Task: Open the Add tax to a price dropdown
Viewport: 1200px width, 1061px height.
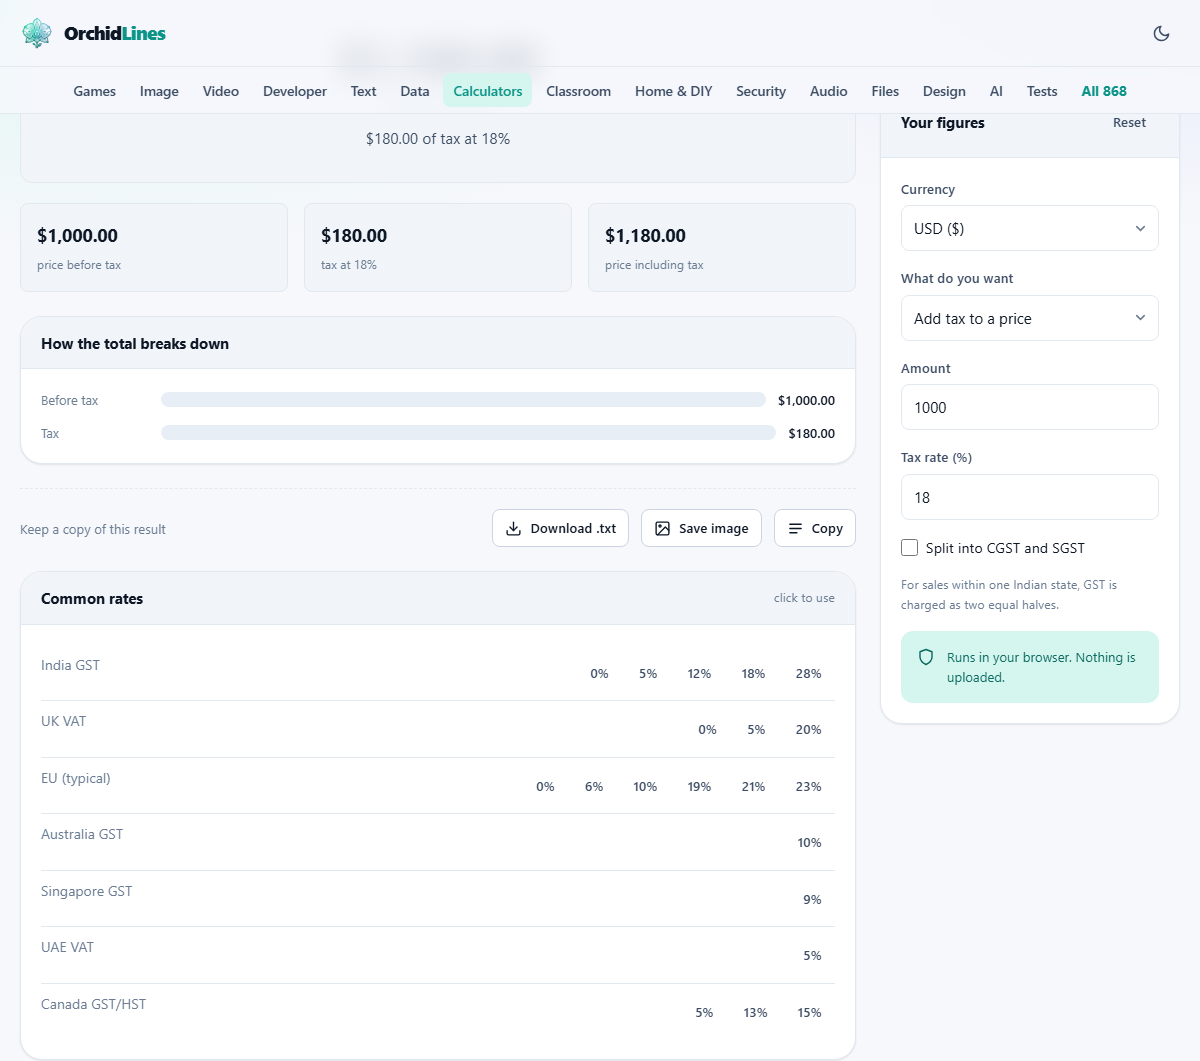Action: 1029,318
